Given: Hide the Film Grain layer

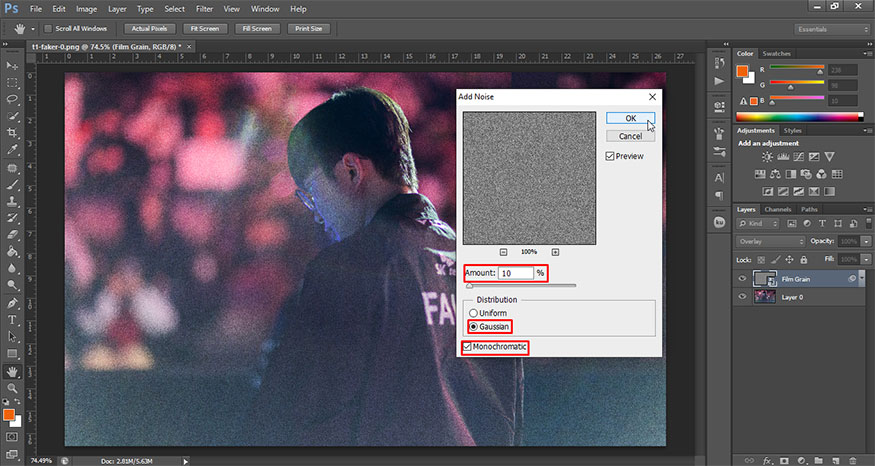Looking at the screenshot, I should click(742, 279).
